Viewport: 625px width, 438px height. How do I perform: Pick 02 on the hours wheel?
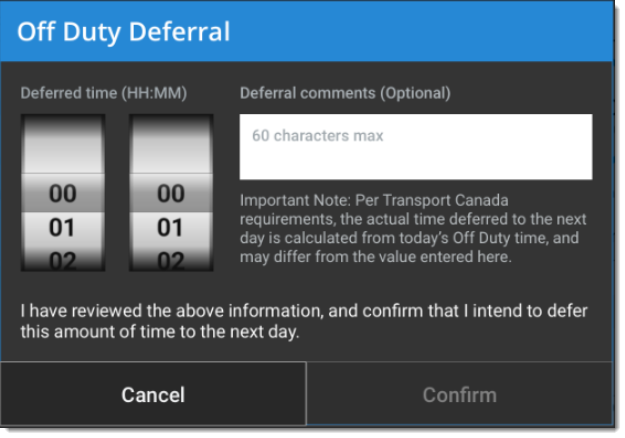pyautogui.click(x=63, y=260)
